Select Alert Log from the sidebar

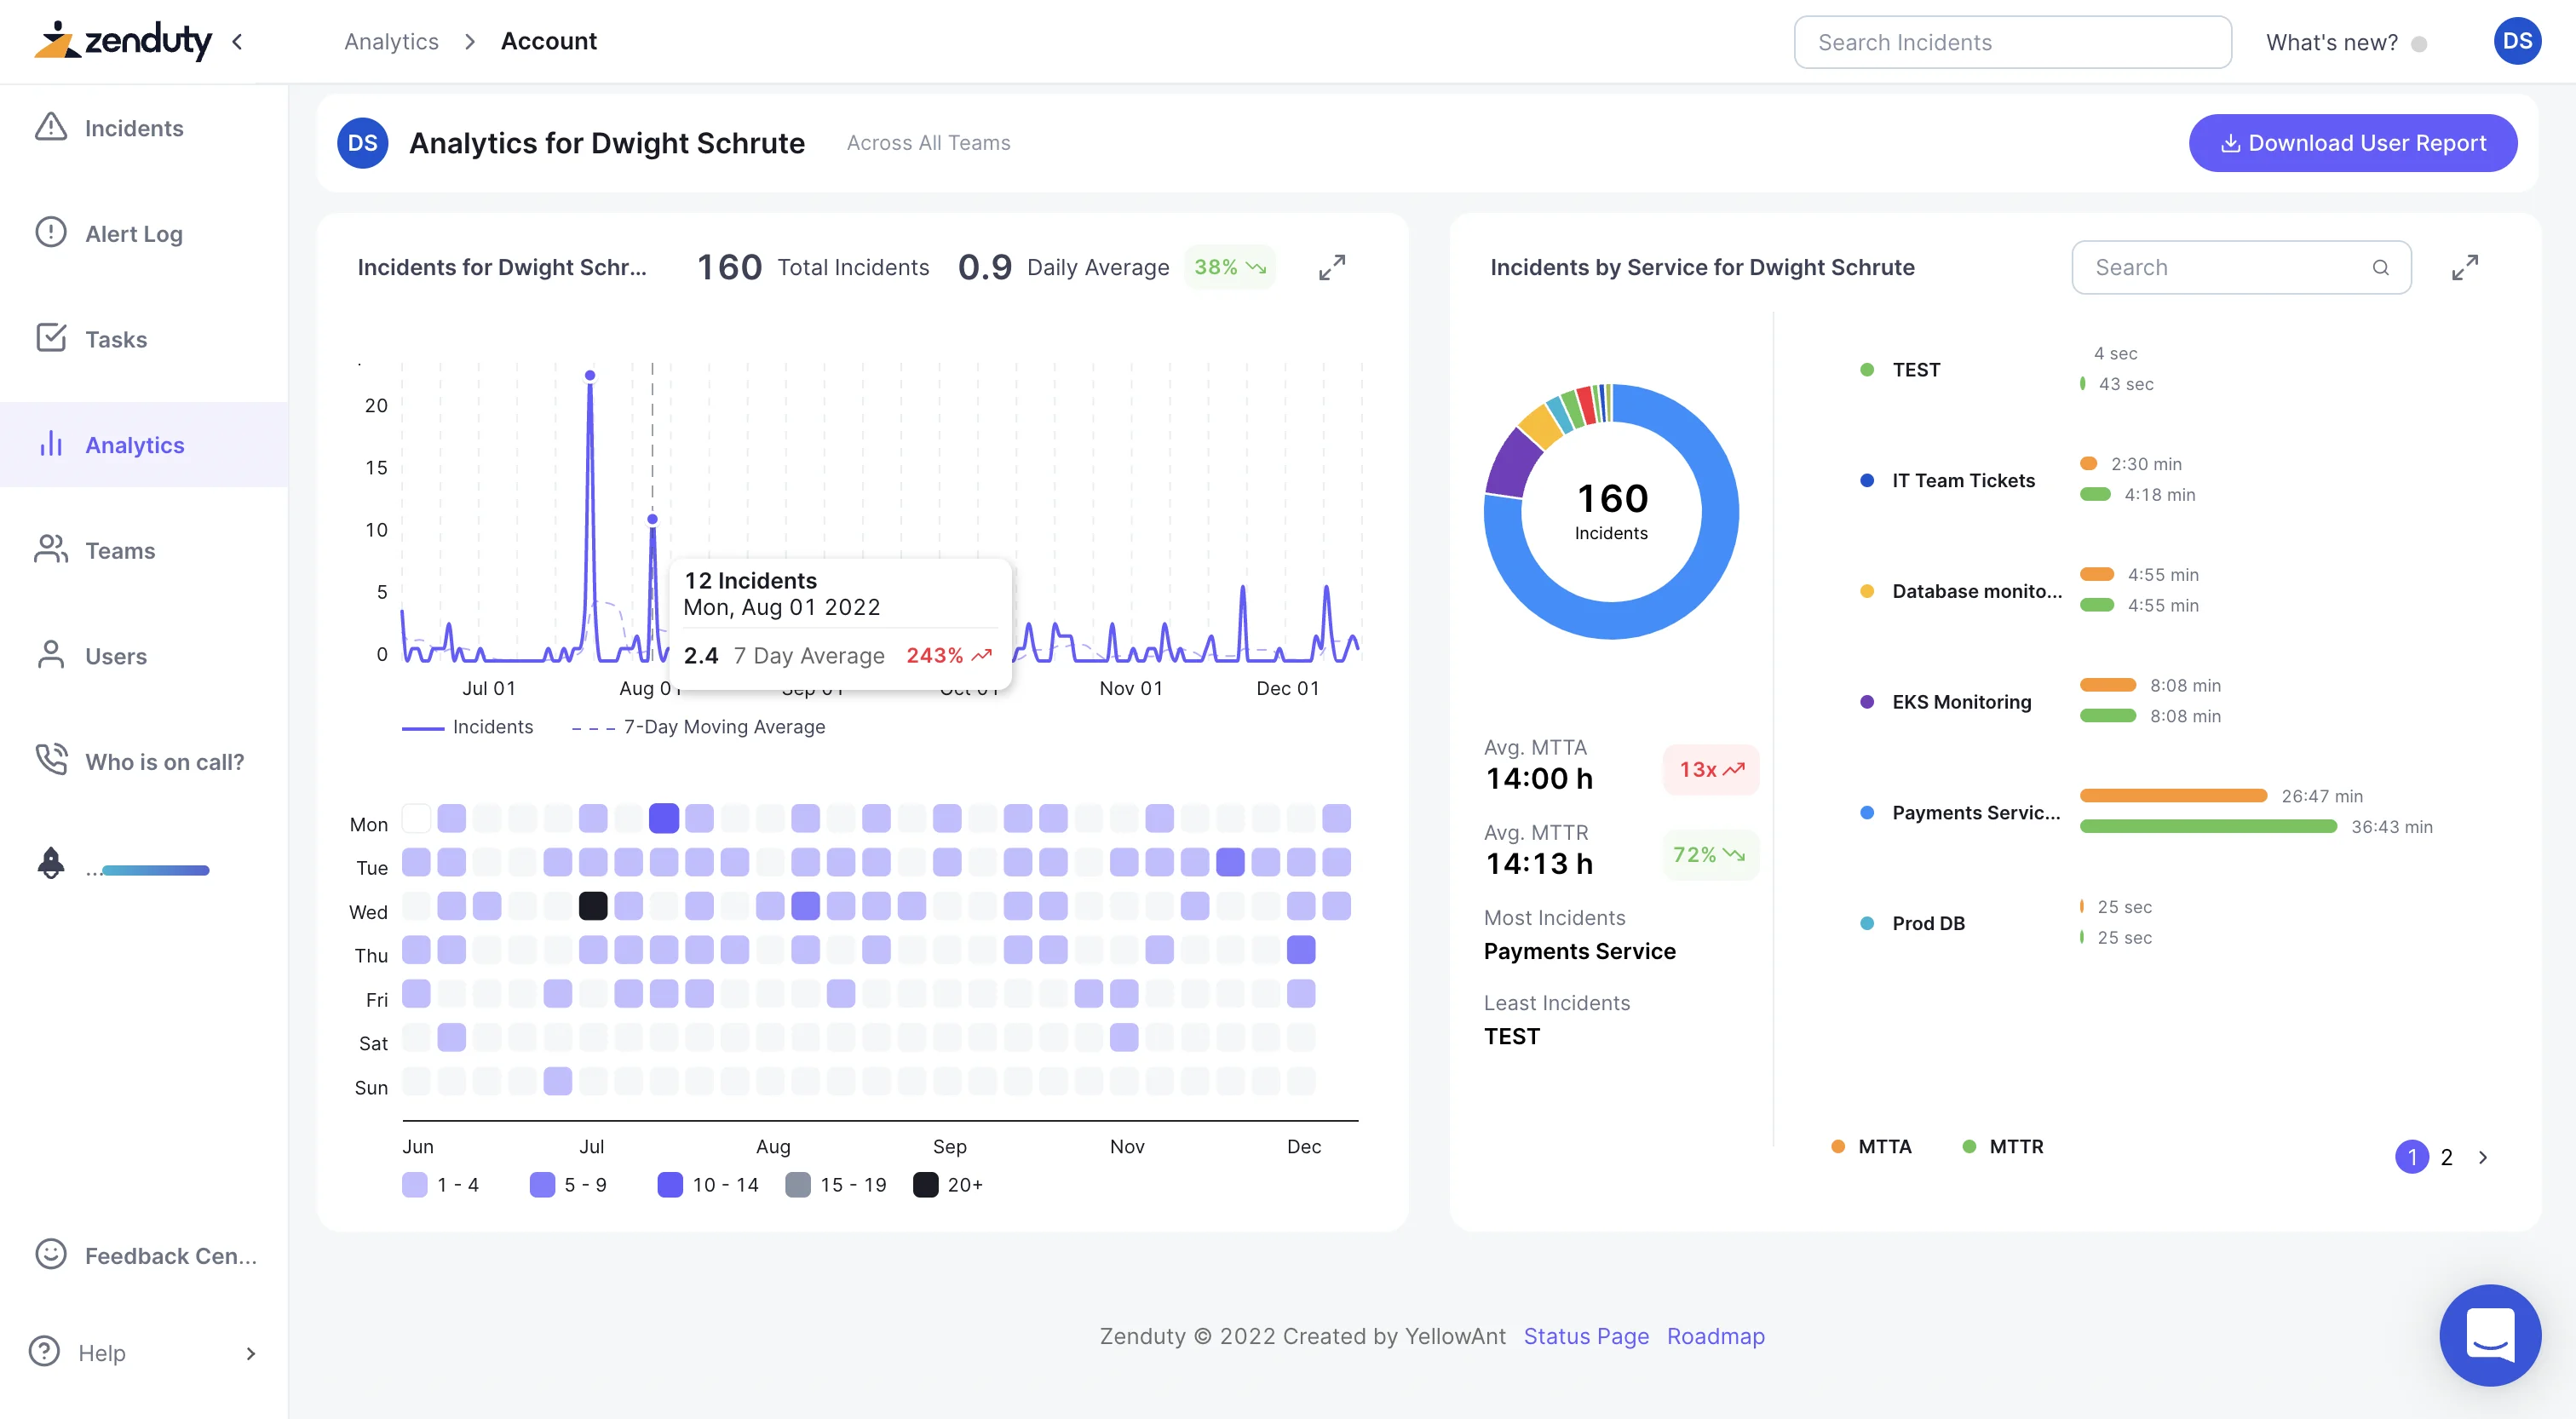132,233
